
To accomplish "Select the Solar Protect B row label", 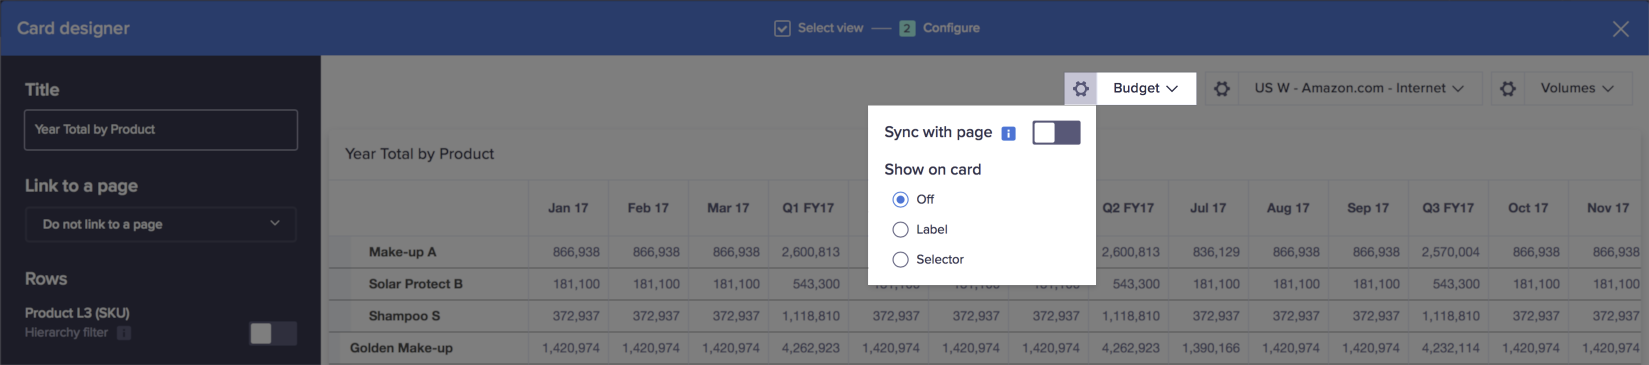I will pos(415,284).
